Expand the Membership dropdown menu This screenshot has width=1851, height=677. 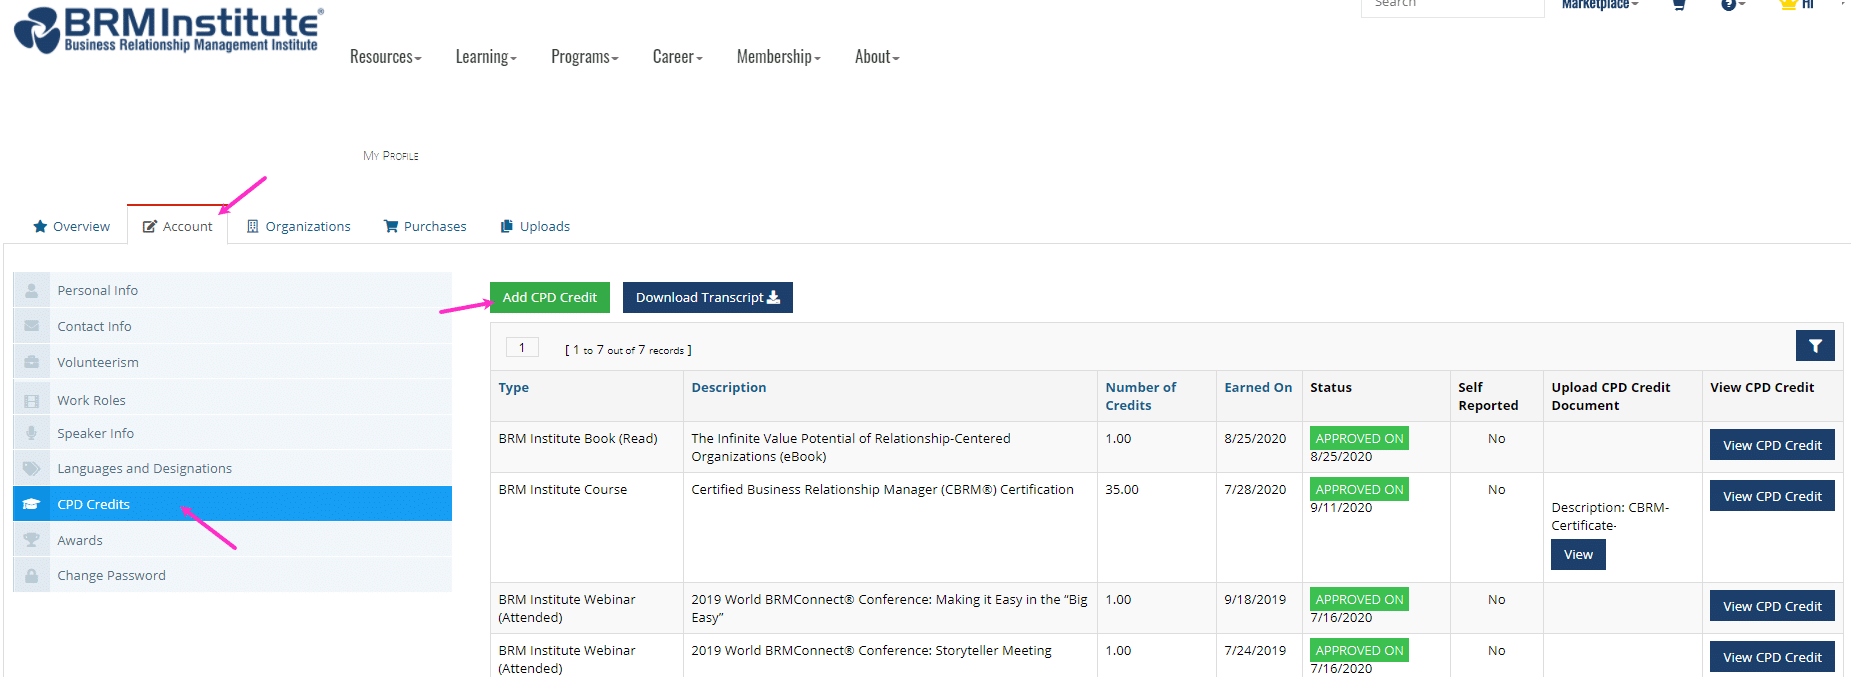point(779,57)
